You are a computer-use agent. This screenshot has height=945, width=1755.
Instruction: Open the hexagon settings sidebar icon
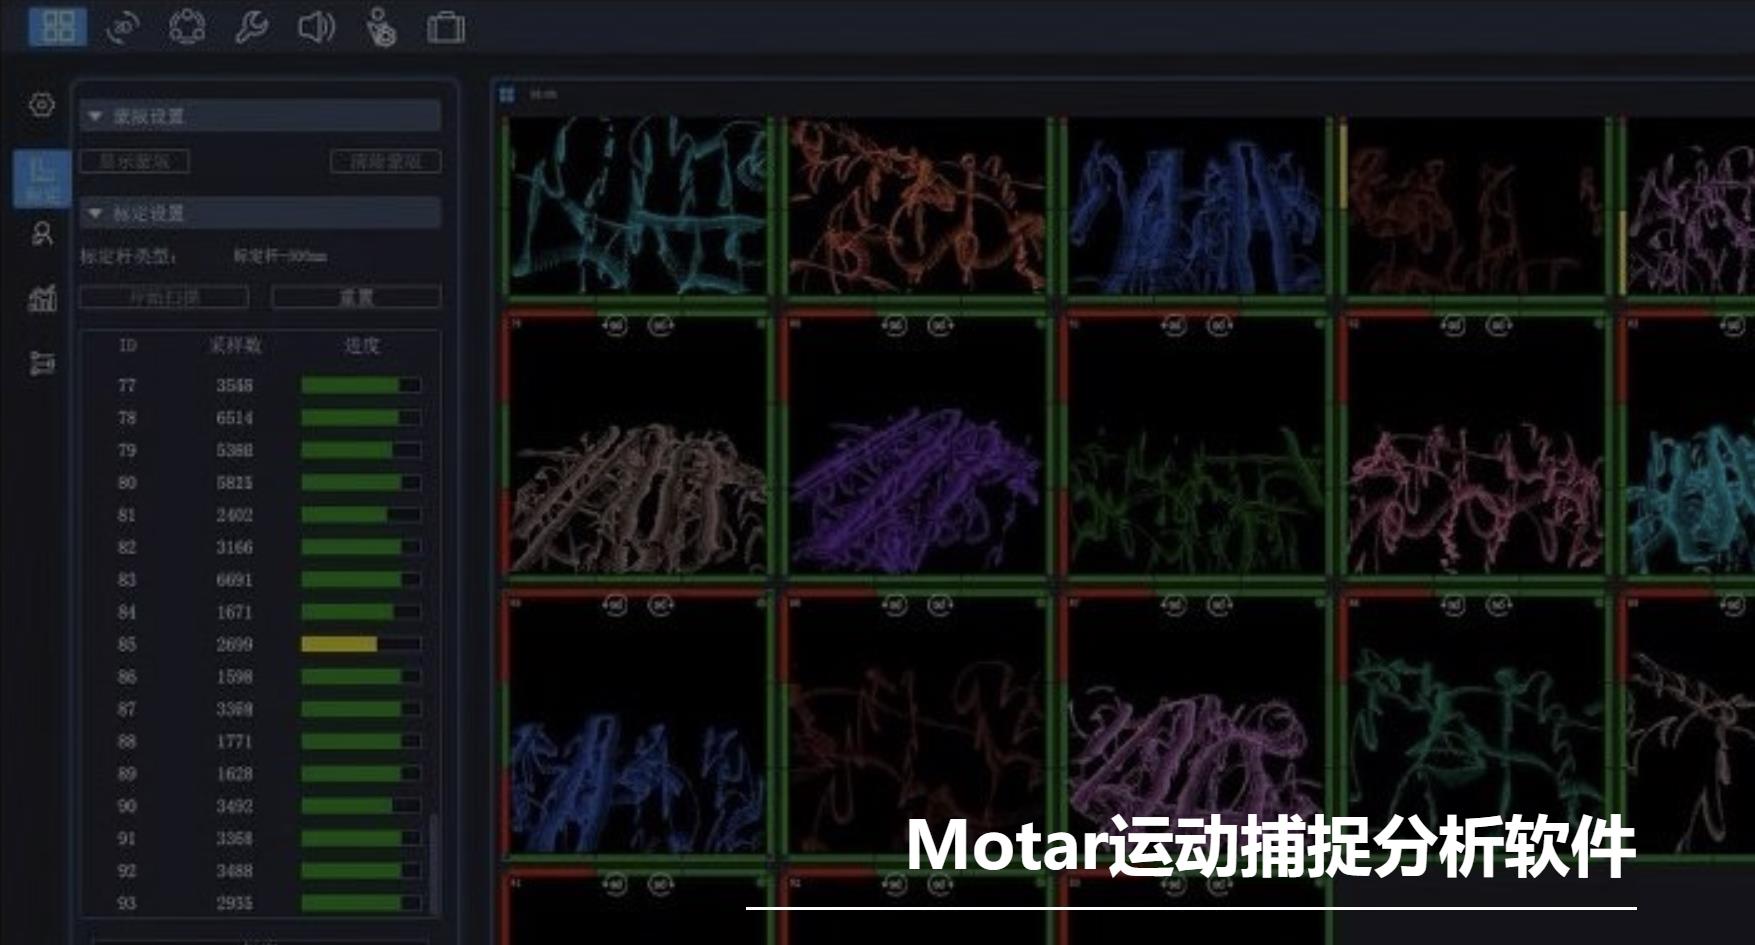41,104
